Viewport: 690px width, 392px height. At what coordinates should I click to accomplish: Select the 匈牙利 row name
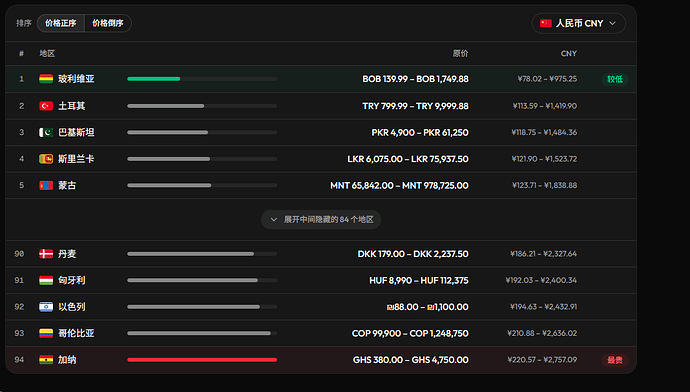[72, 280]
